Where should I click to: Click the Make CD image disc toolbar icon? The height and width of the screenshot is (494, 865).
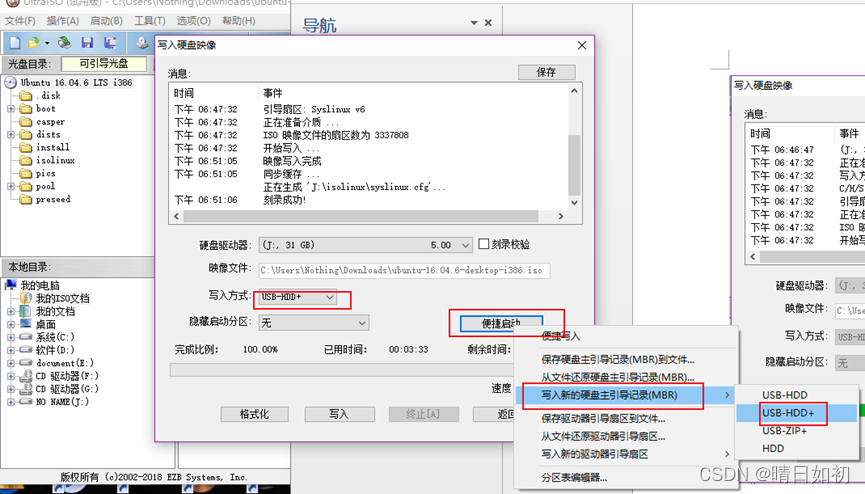[142, 43]
